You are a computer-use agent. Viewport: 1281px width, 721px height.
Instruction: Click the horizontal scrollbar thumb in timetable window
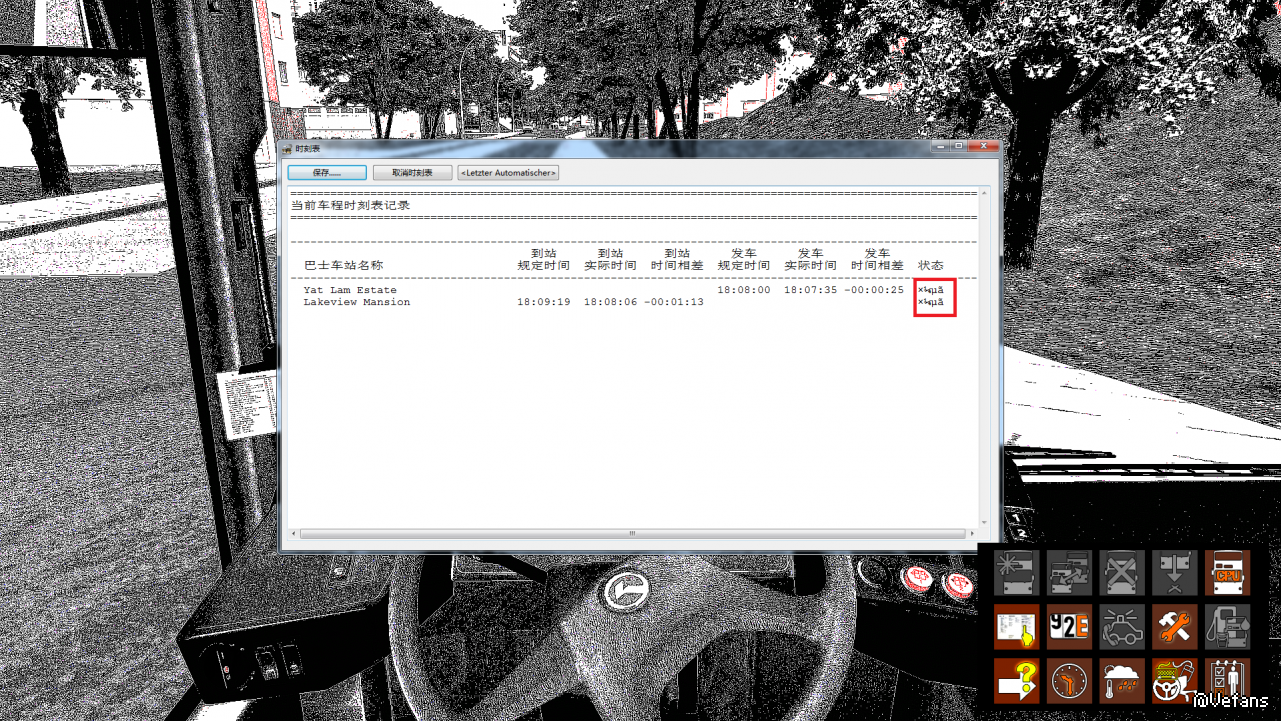(x=632, y=534)
